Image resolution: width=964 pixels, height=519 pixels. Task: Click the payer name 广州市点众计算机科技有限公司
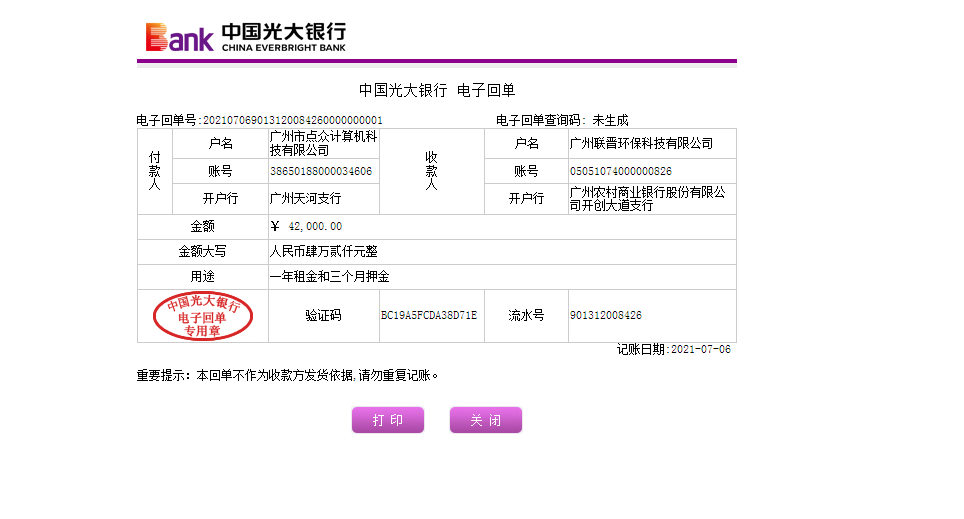tap(323, 143)
